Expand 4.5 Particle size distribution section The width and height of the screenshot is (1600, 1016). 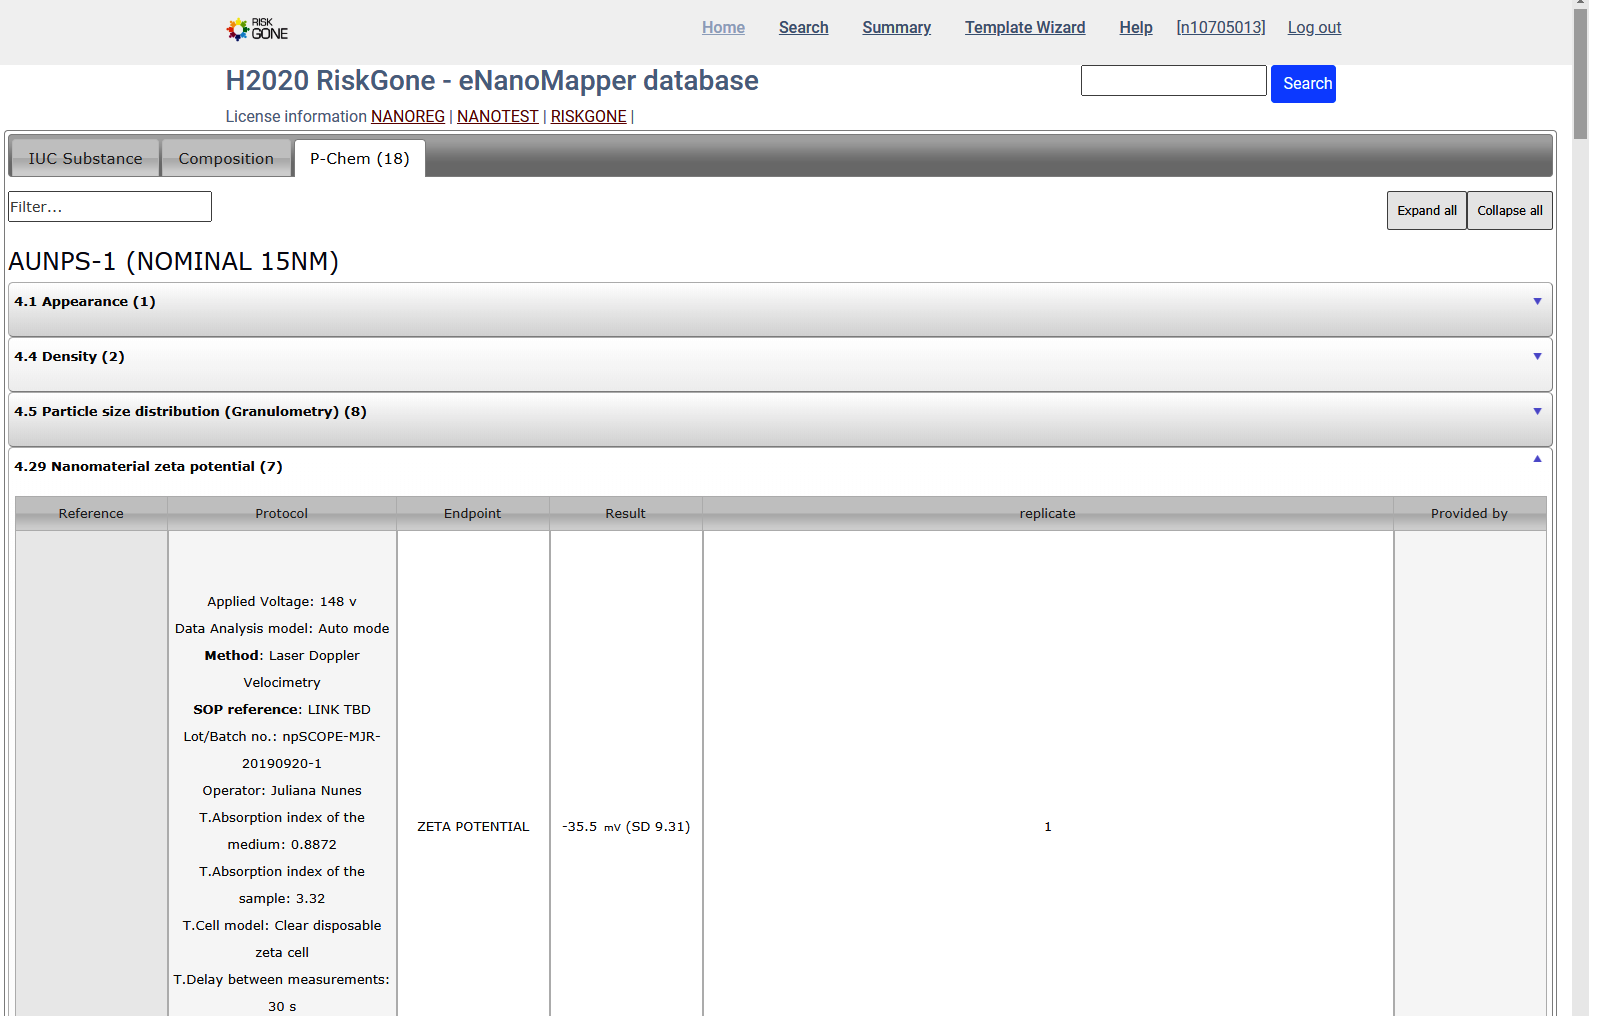click(1537, 411)
